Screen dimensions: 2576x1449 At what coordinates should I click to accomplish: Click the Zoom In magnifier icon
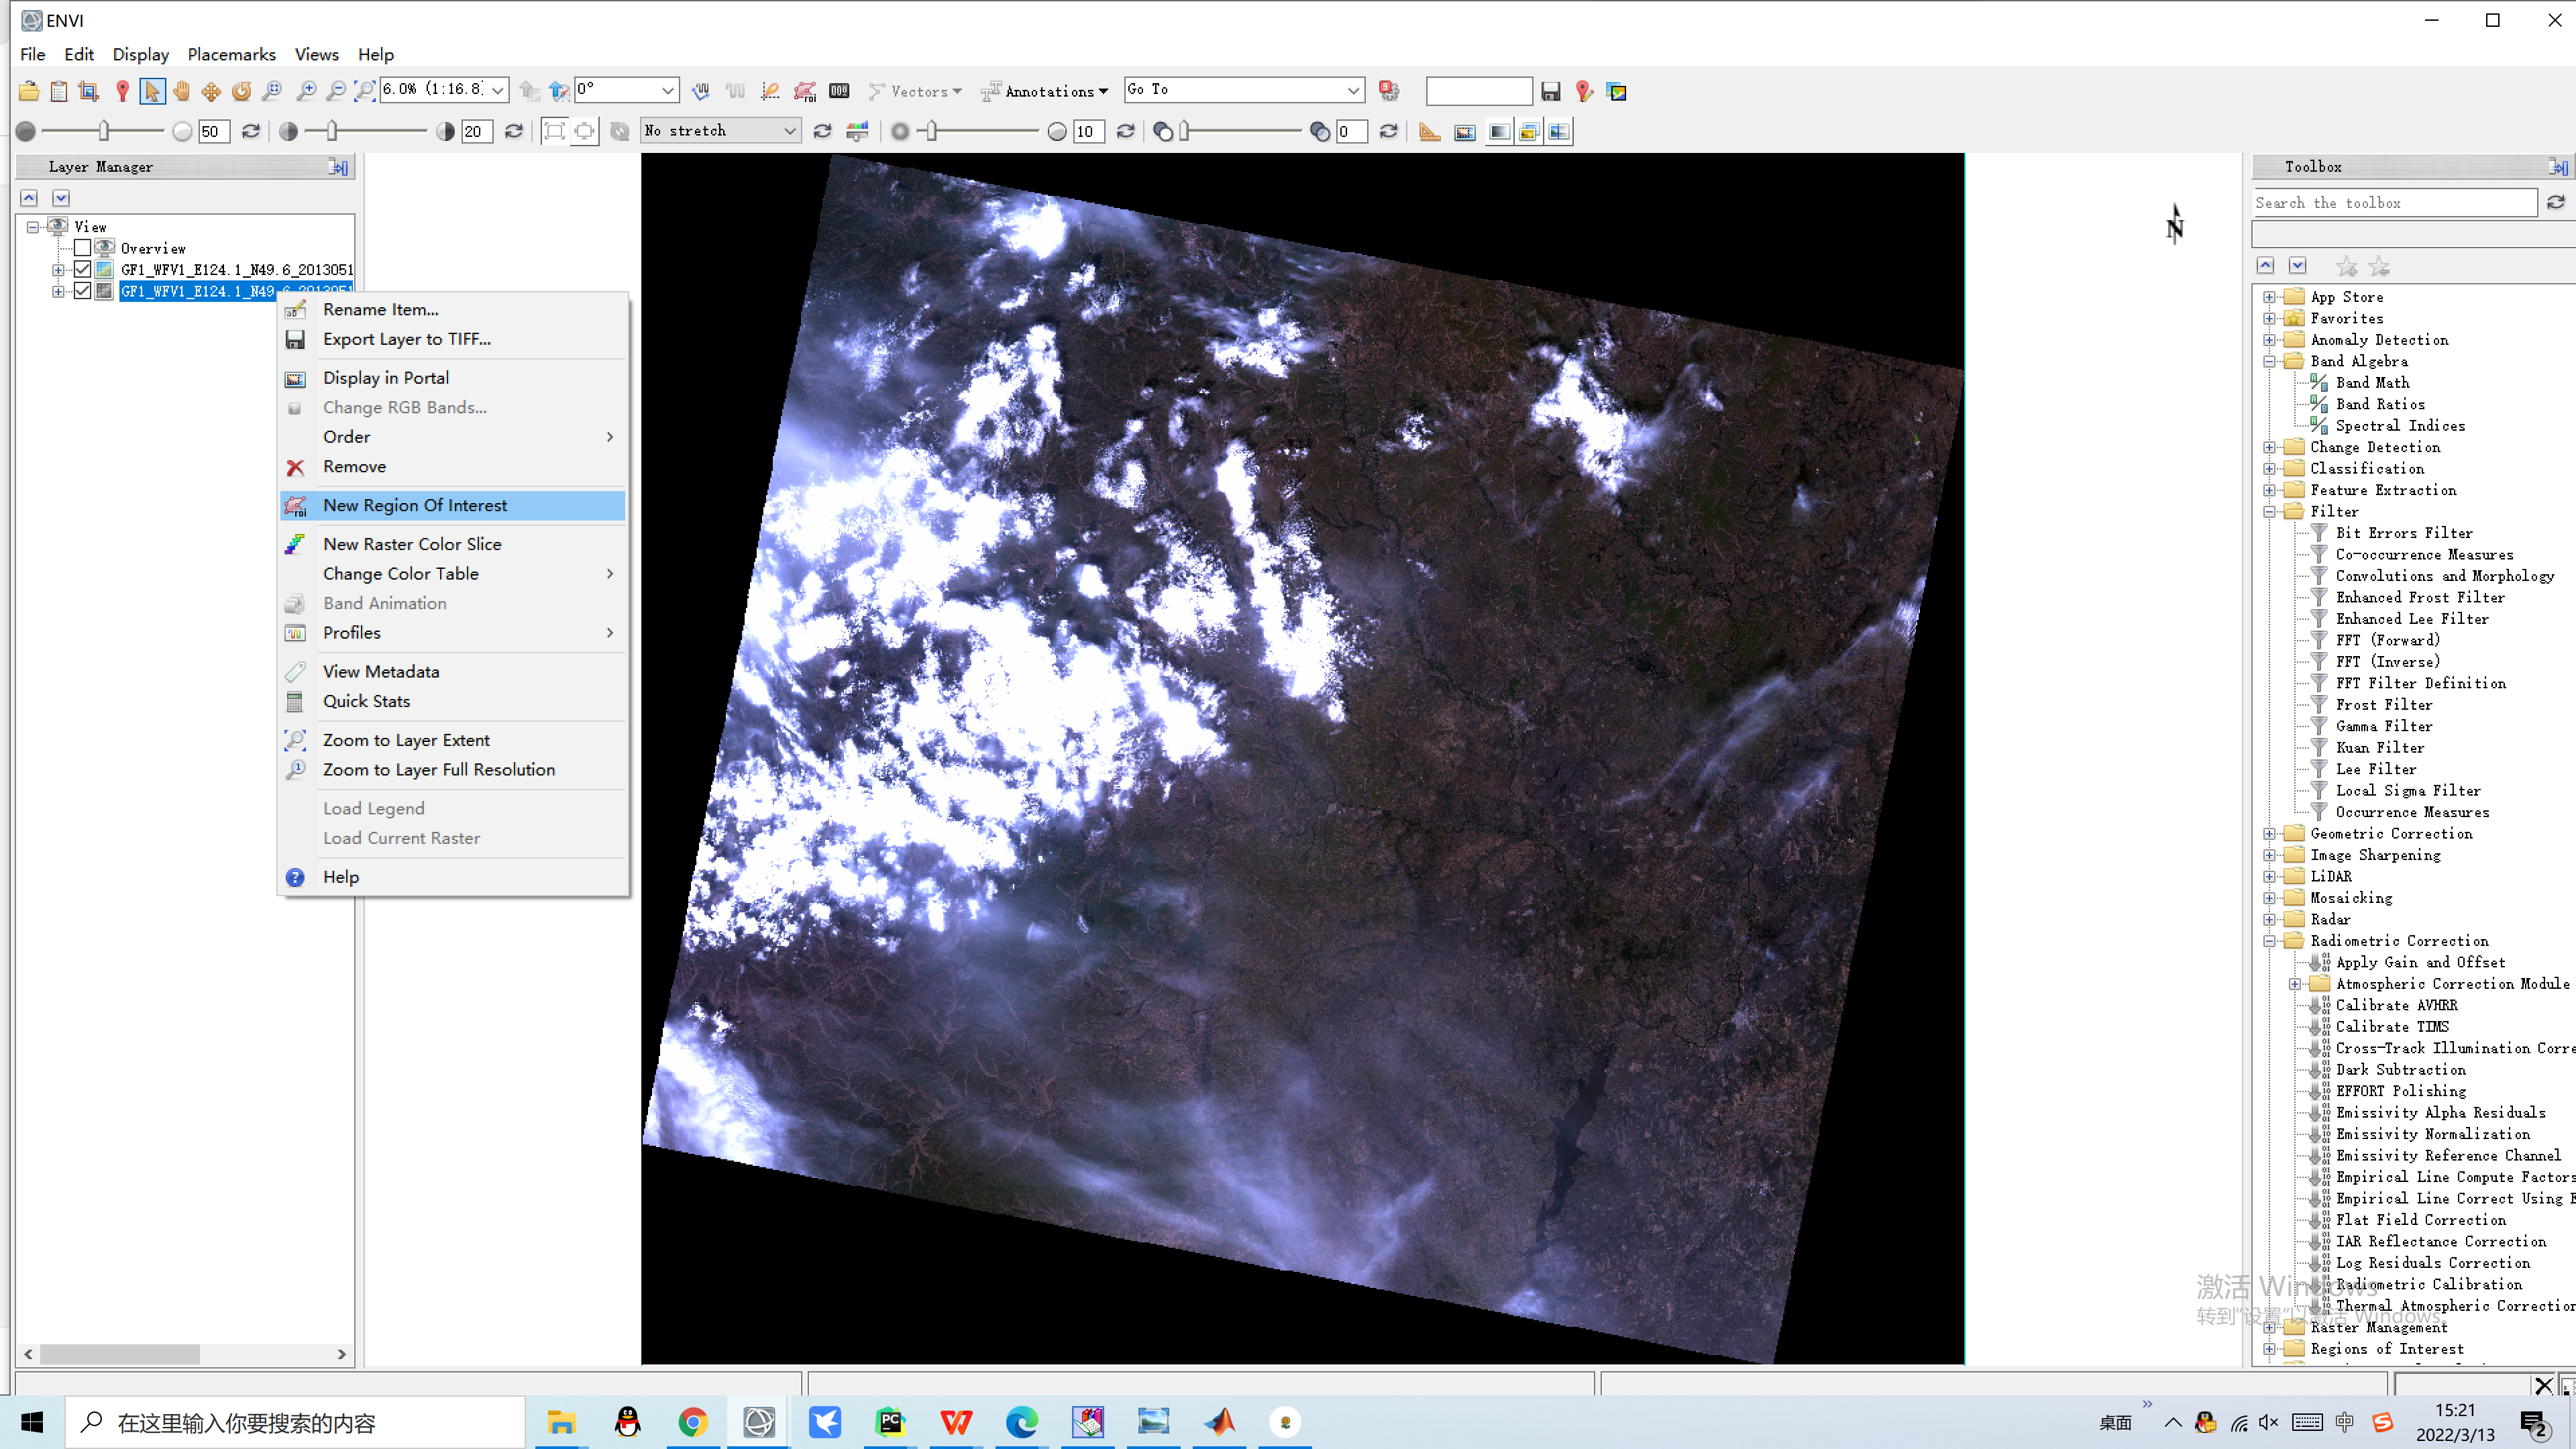(306, 91)
